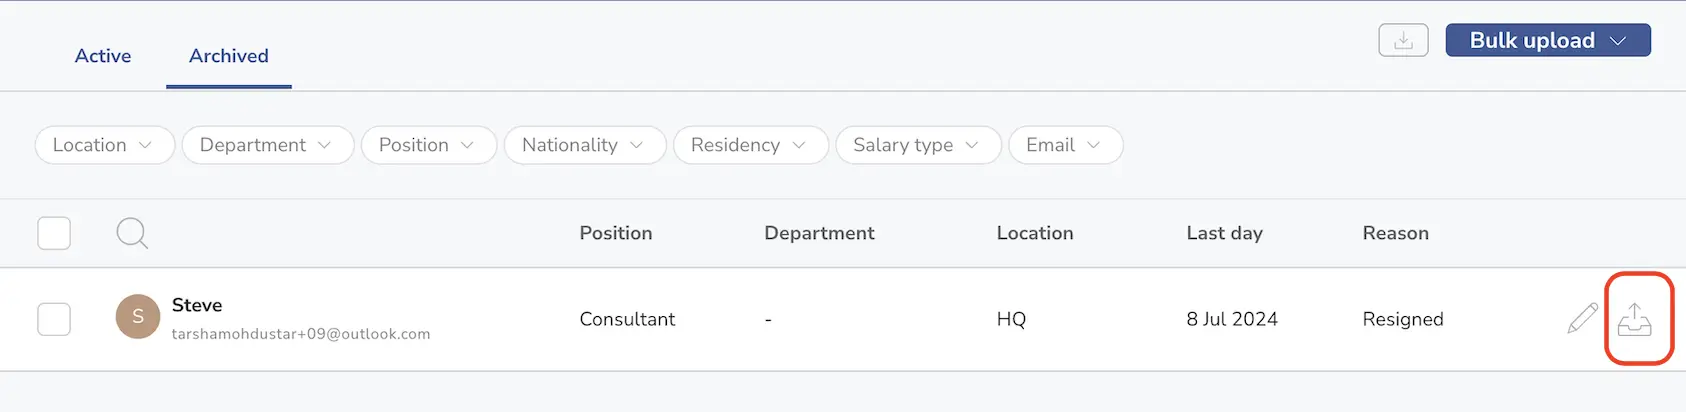The height and width of the screenshot is (412, 1686).
Task: Click the Reason column header
Action: tap(1395, 233)
